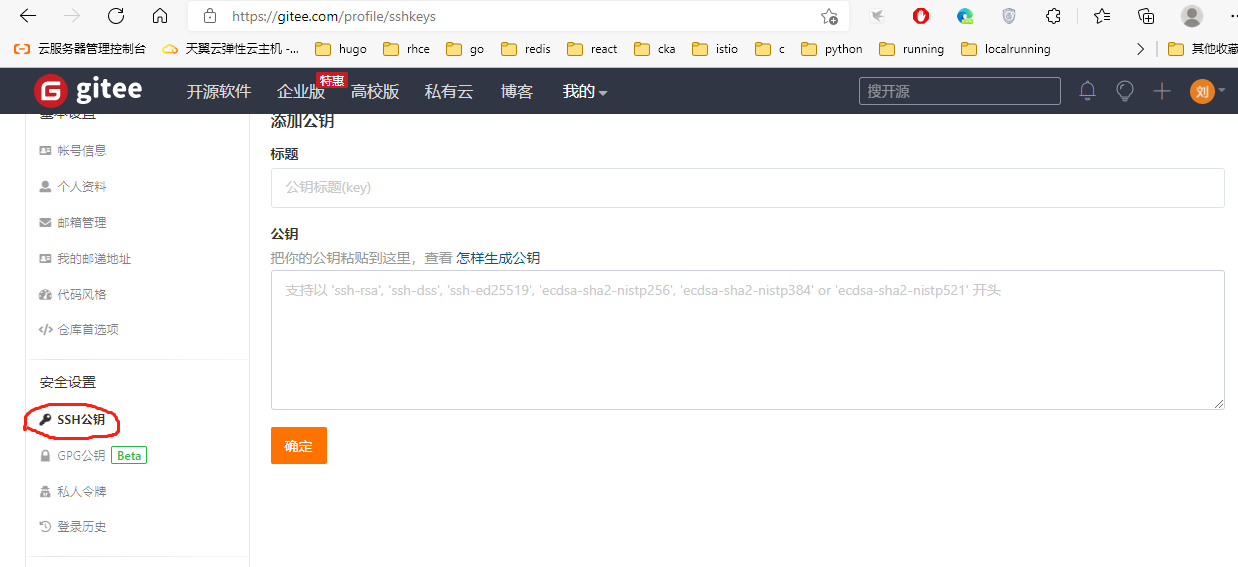Open the hugo bookmark folder

340,49
